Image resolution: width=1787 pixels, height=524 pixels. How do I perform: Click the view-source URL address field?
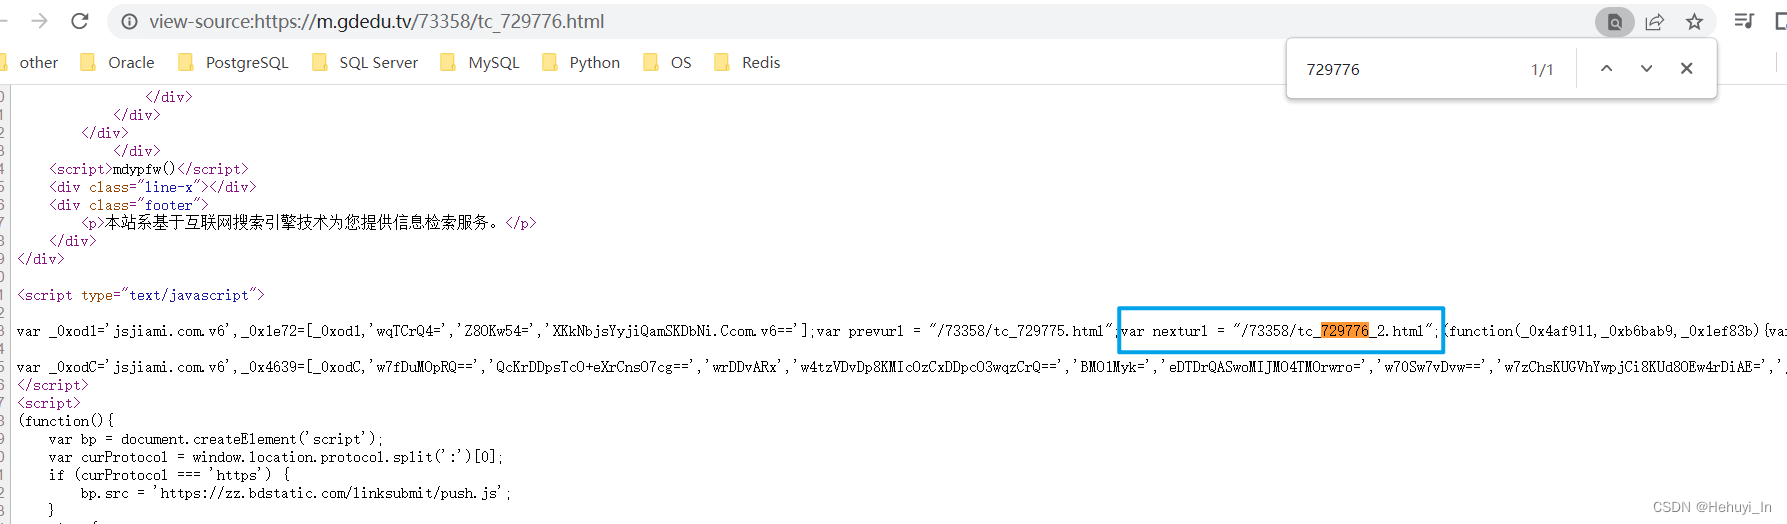[377, 22]
